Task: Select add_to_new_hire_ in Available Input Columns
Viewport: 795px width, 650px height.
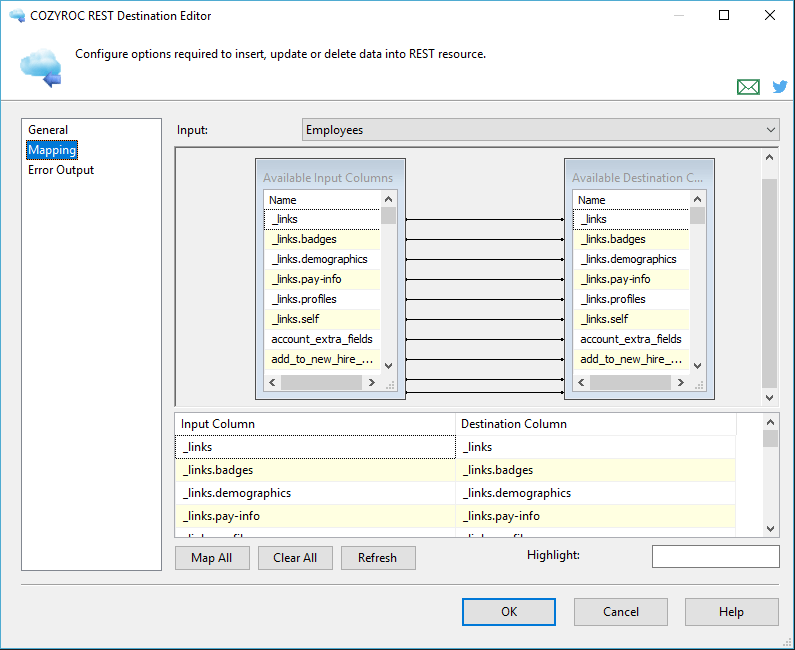Action: click(322, 359)
